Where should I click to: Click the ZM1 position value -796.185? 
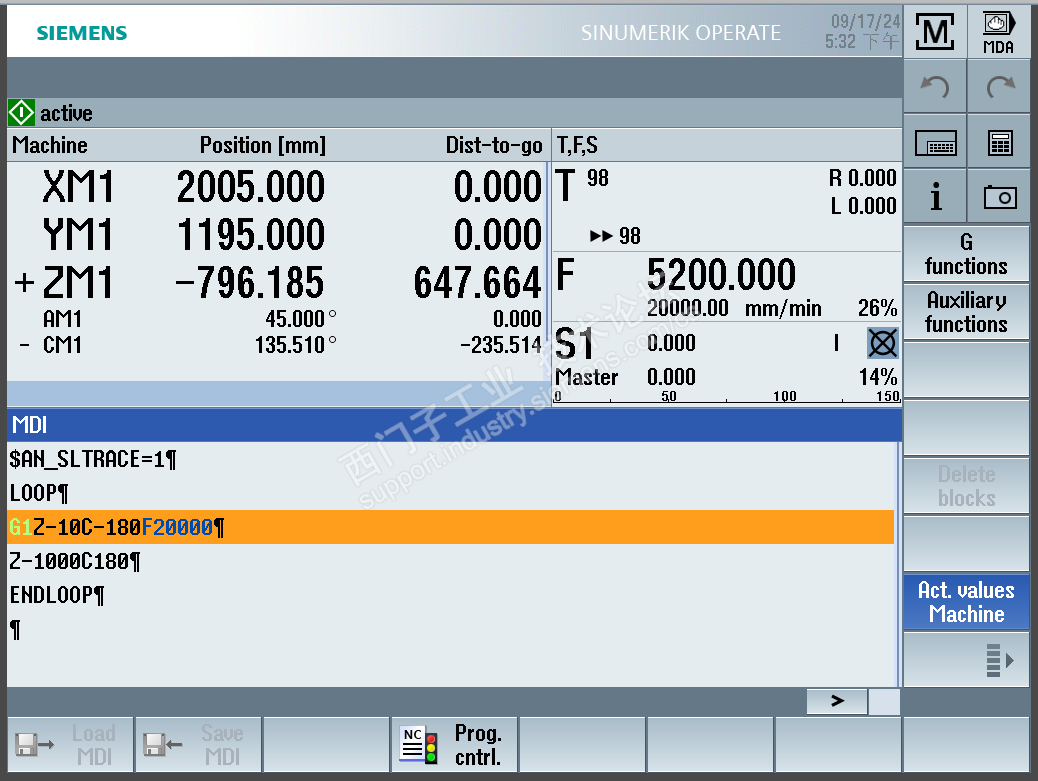coord(249,283)
